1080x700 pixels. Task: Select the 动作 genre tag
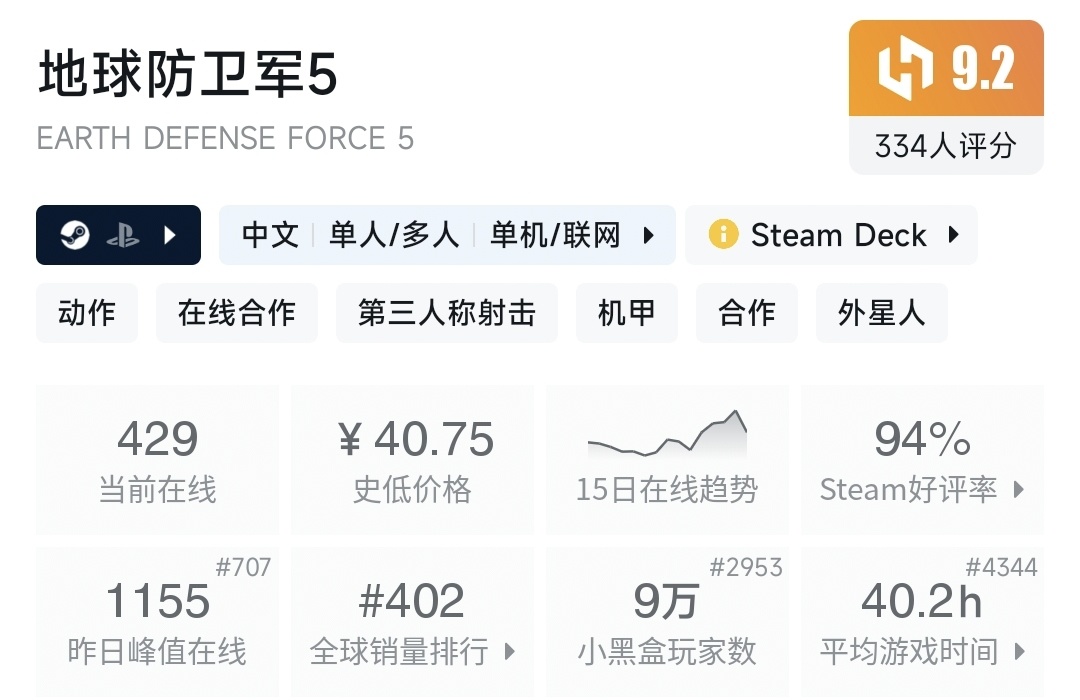pyautogui.click(x=87, y=313)
